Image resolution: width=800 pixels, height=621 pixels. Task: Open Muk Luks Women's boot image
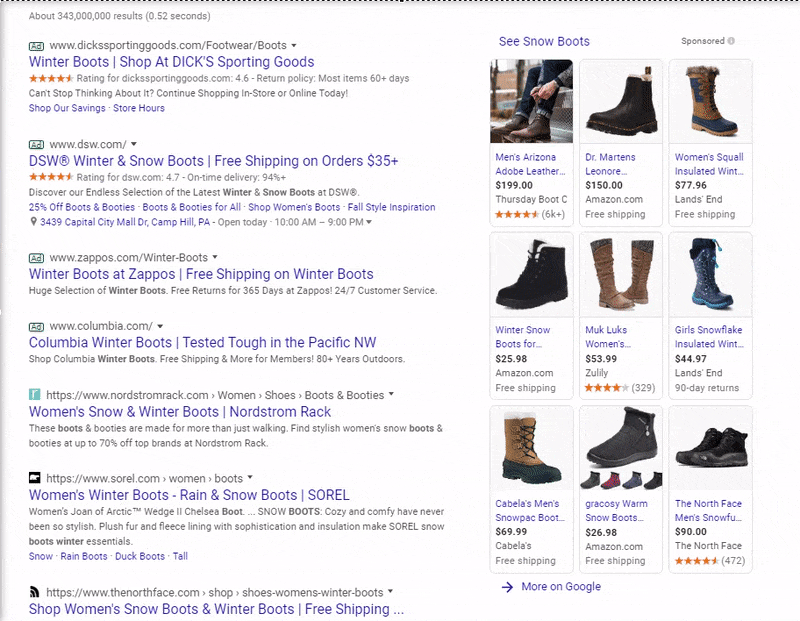pyautogui.click(x=621, y=275)
